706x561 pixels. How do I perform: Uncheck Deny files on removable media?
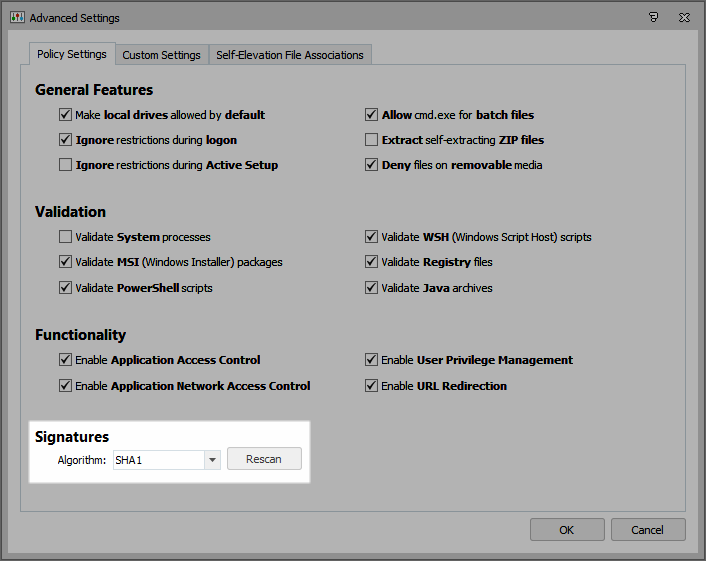pyautogui.click(x=372, y=165)
